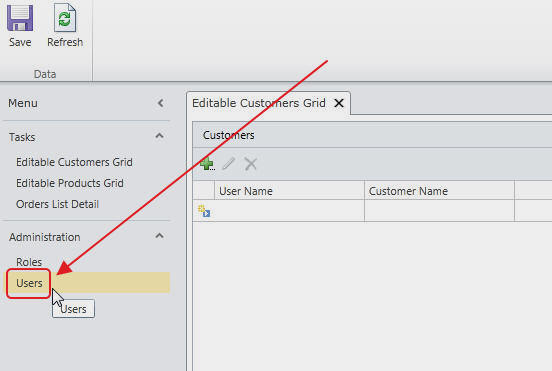The image size is (552, 371).
Task: Open Orders List Detail menu item
Action: (57, 204)
